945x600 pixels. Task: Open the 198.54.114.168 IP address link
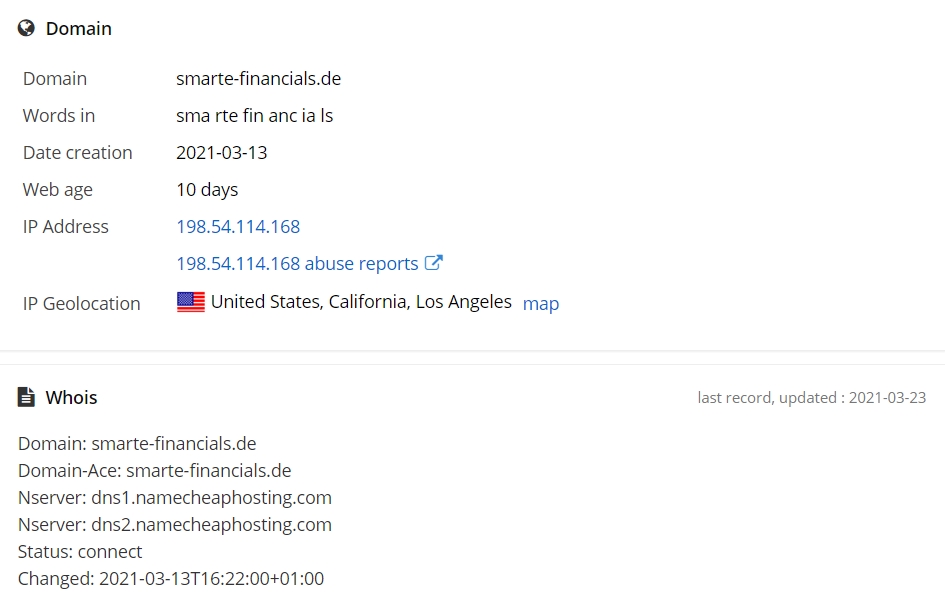(x=238, y=227)
